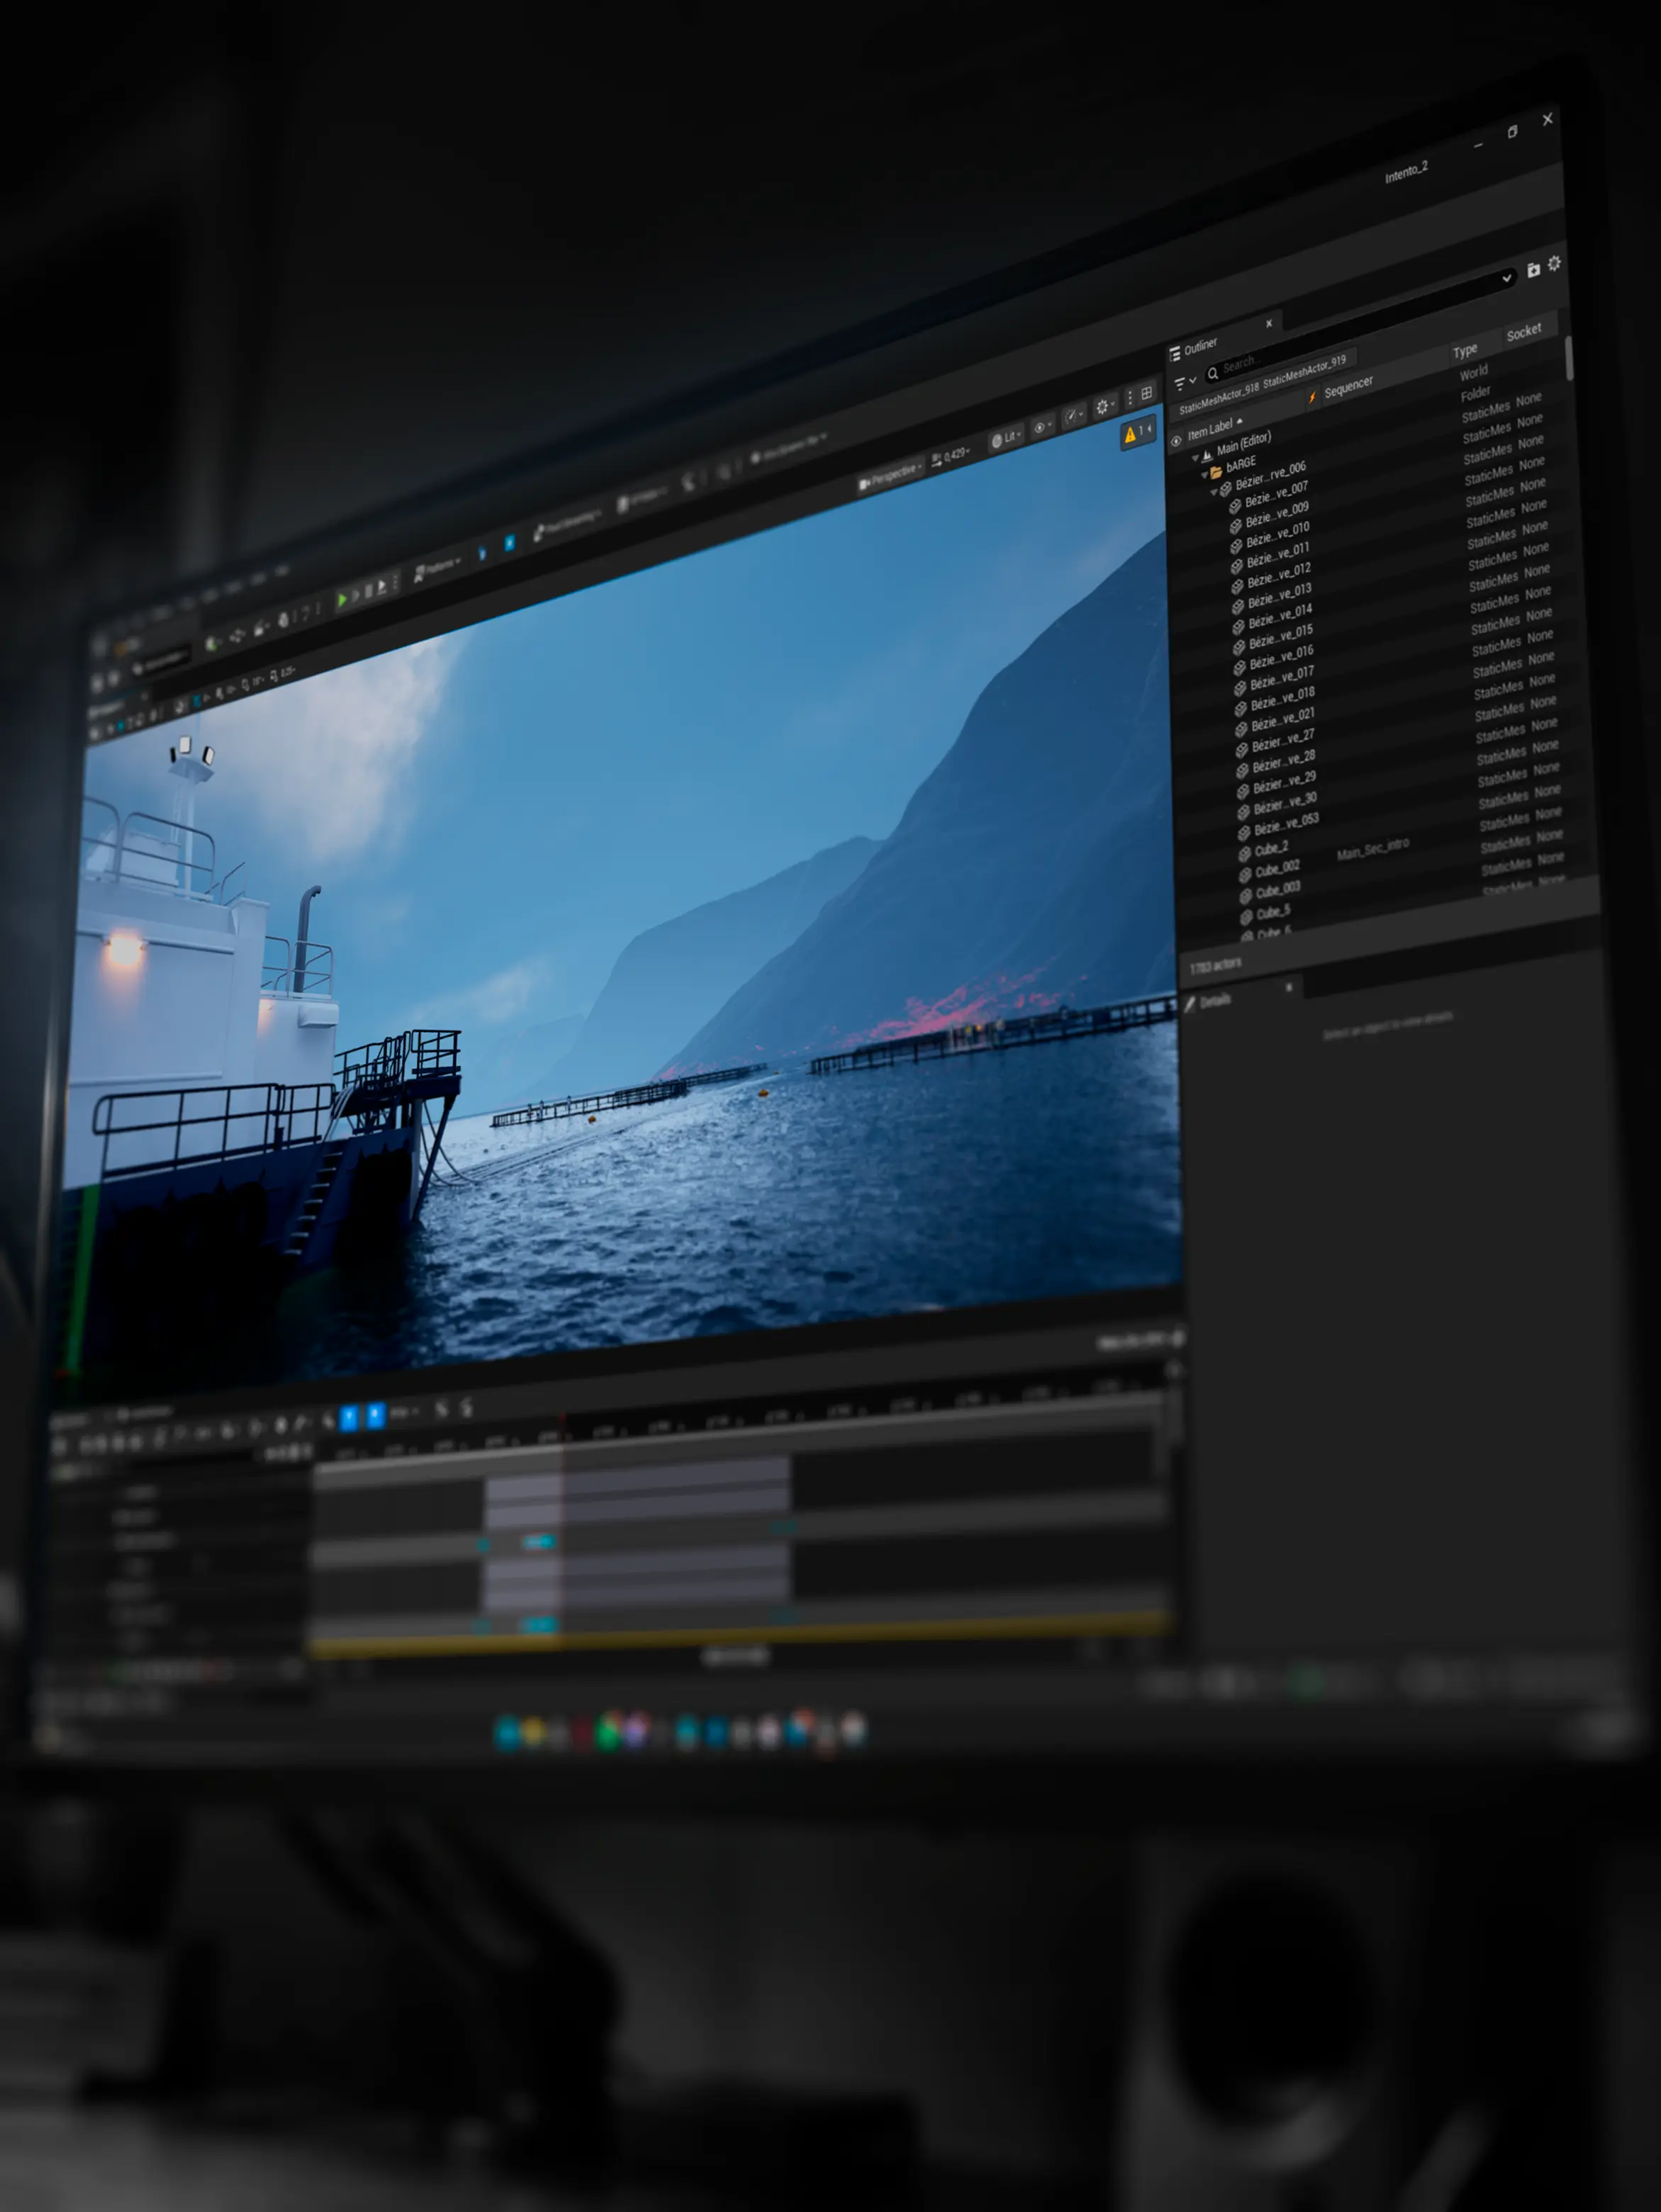The width and height of the screenshot is (1661, 2212).
Task: Collapse the Main (Editor) tree node
Action: (1195, 457)
